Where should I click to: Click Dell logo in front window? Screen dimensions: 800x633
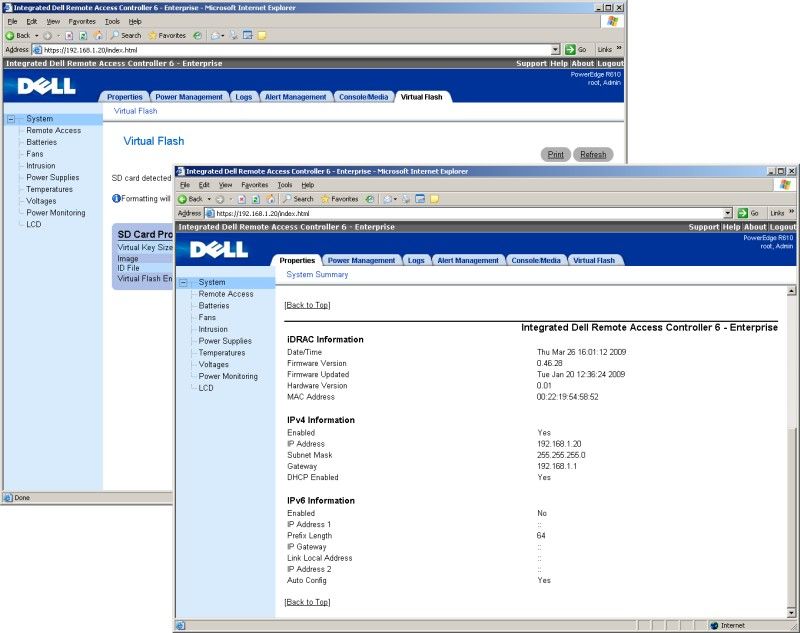pyautogui.click(x=219, y=249)
